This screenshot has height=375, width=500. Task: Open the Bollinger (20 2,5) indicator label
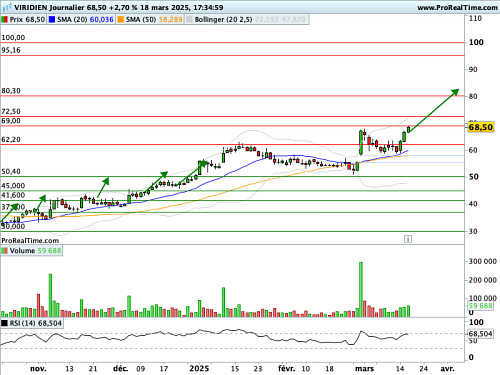click(x=223, y=20)
